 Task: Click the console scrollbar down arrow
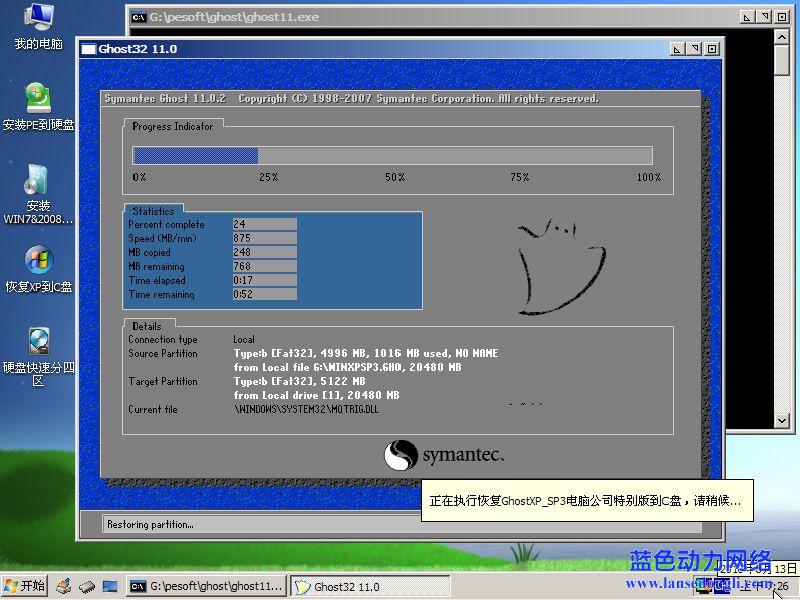783,420
